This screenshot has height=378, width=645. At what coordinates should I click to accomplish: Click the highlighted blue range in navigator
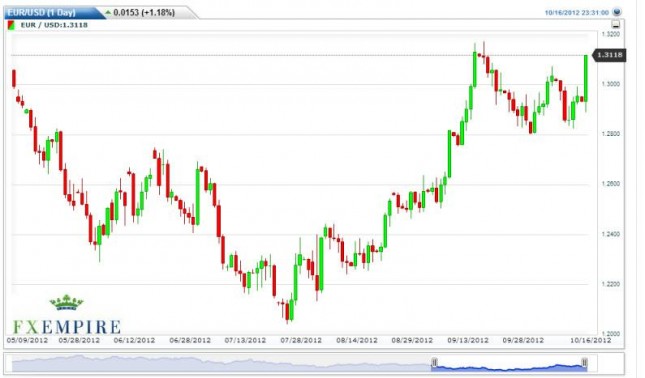click(509, 366)
